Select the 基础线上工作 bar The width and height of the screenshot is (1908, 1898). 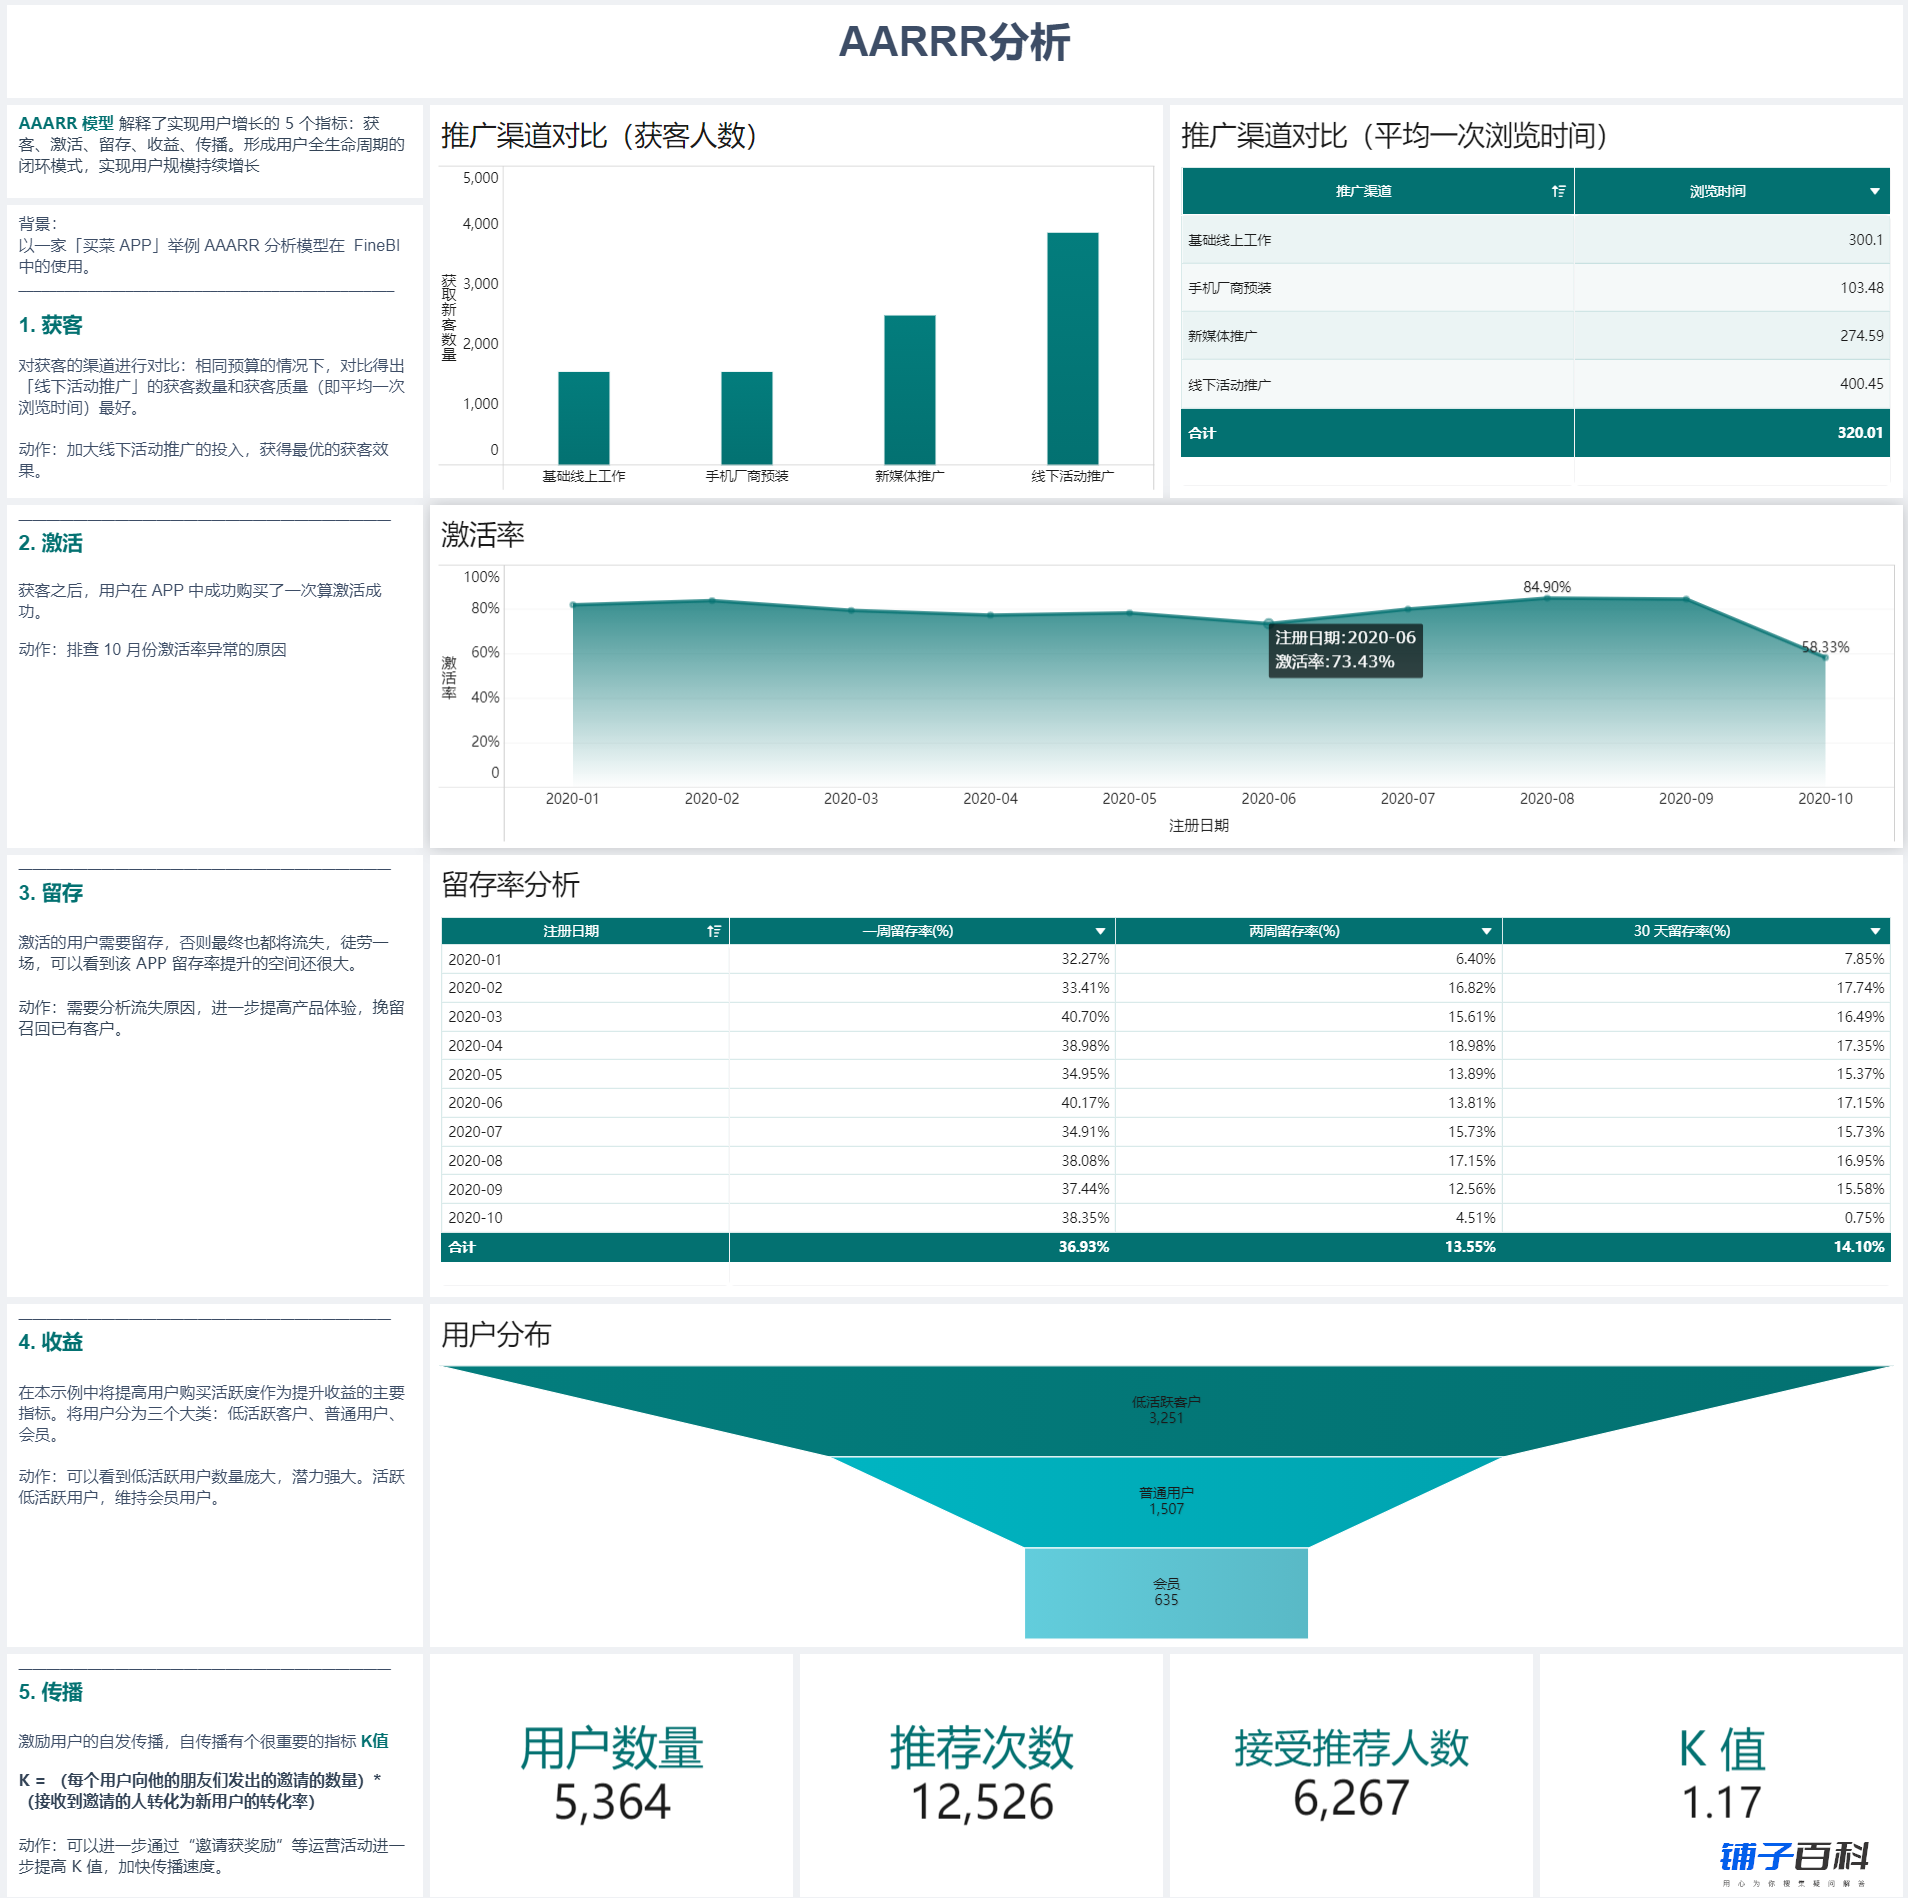click(x=584, y=418)
